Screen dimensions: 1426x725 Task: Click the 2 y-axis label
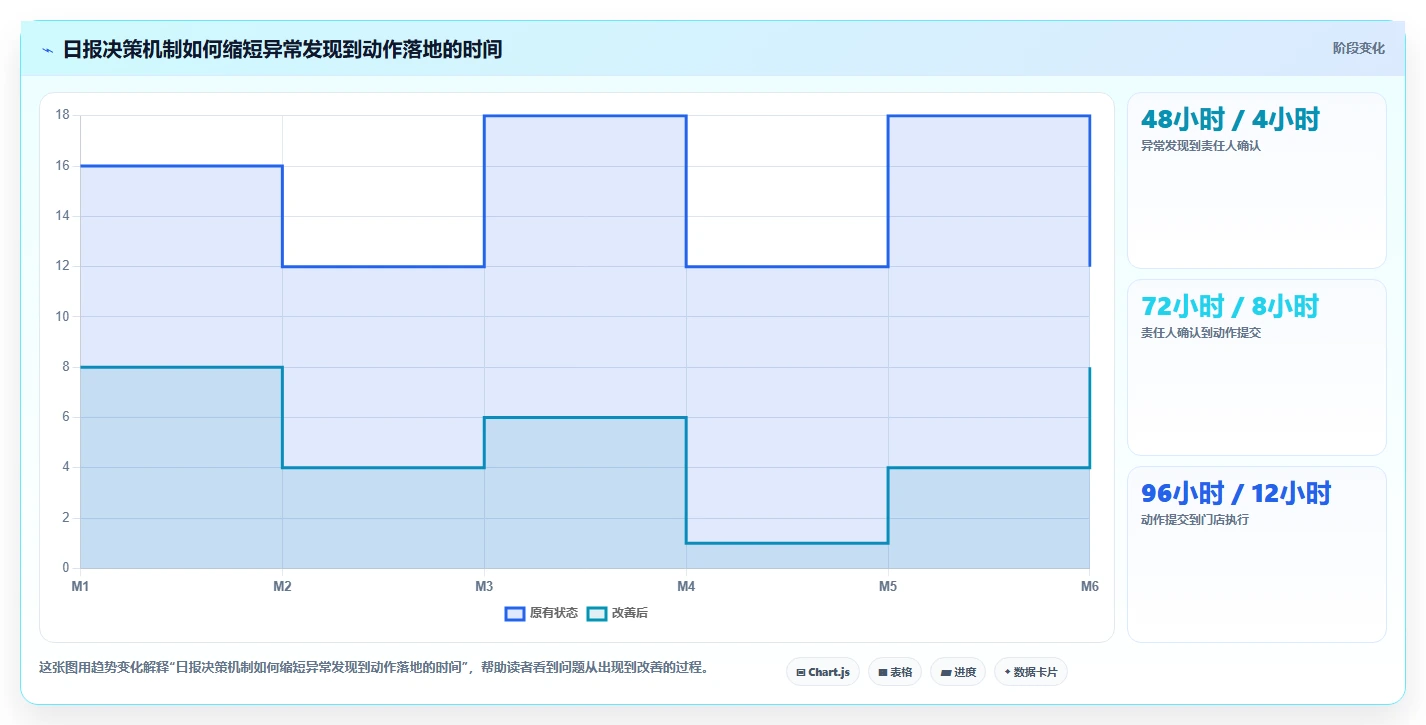[65, 518]
